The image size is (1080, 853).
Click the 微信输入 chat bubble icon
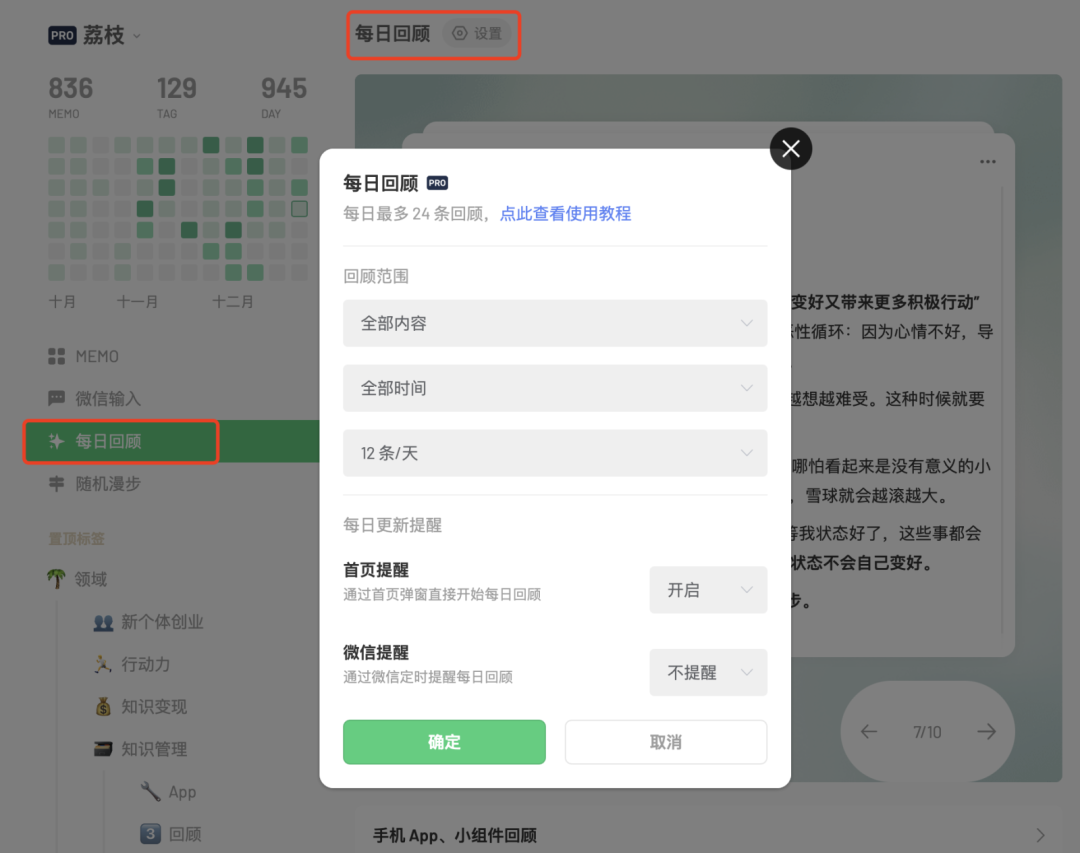click(56, 398)
